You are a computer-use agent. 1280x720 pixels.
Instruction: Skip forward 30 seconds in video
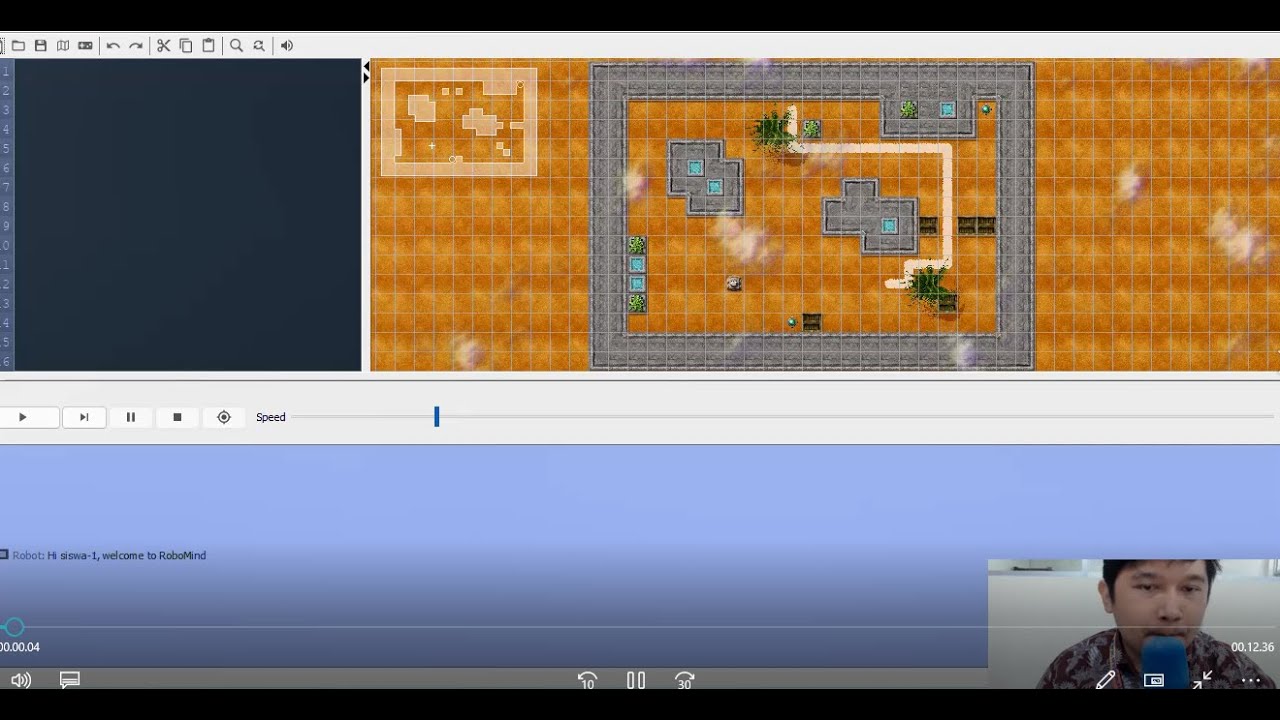click(x=684, y=680)
